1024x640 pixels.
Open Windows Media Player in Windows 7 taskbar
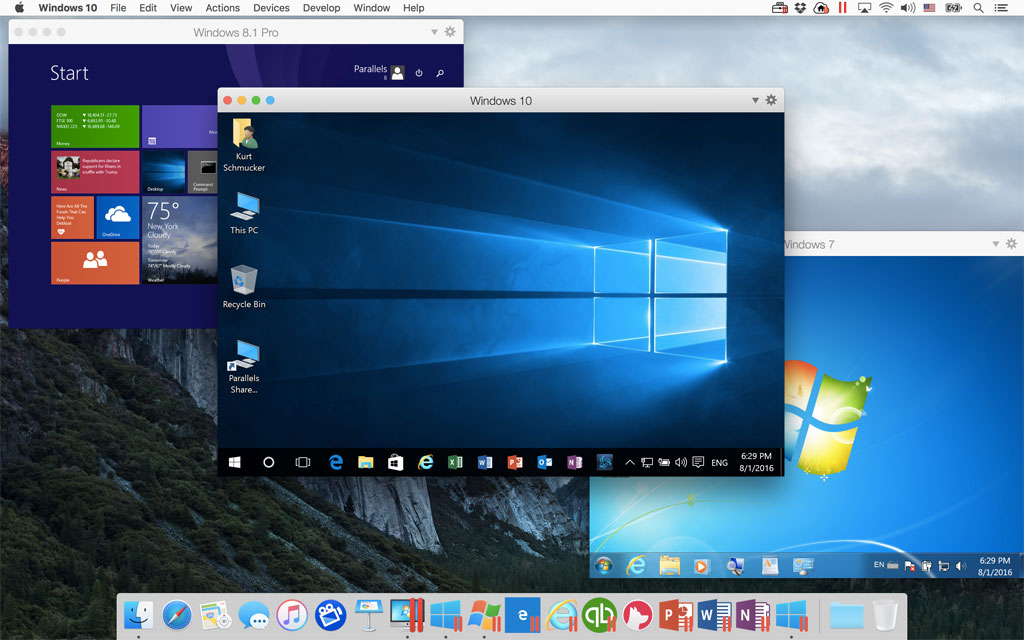coord(700,565)
